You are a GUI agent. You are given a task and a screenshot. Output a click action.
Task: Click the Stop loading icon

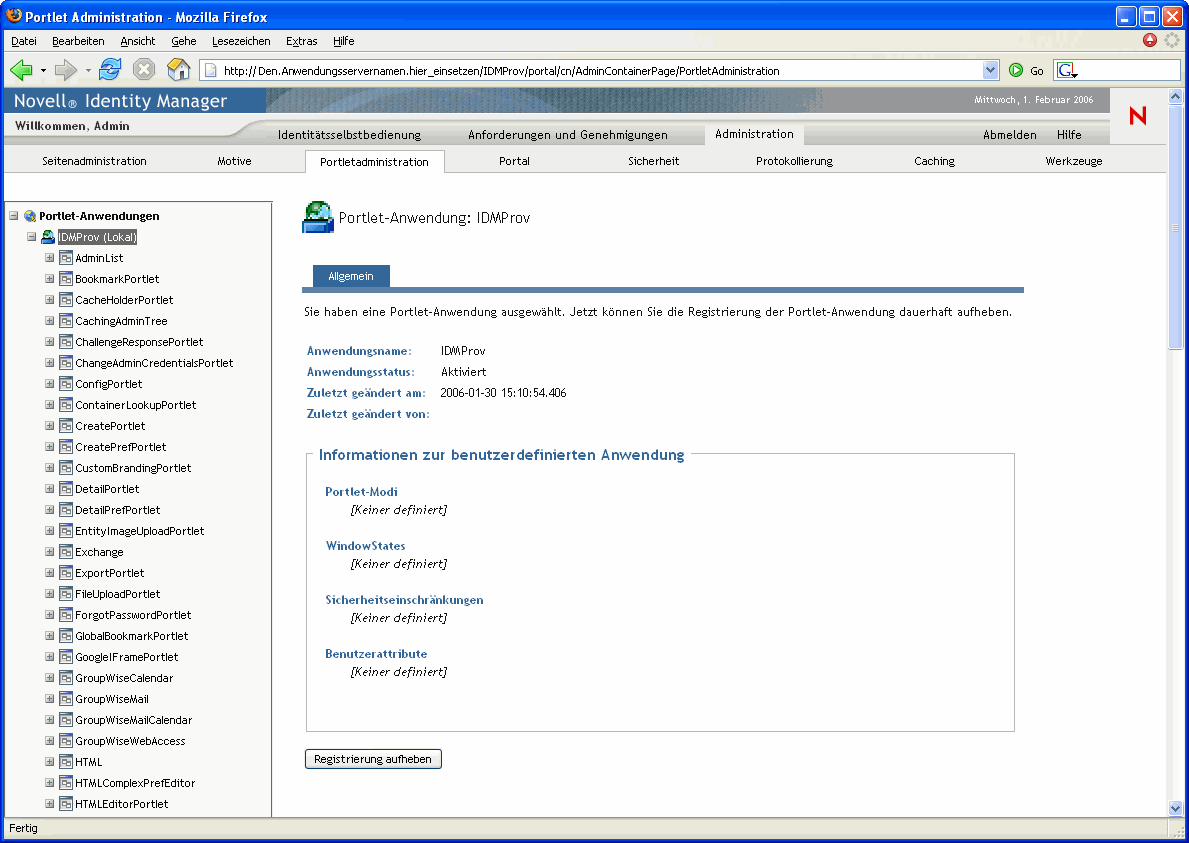click(x=143, y=70)
